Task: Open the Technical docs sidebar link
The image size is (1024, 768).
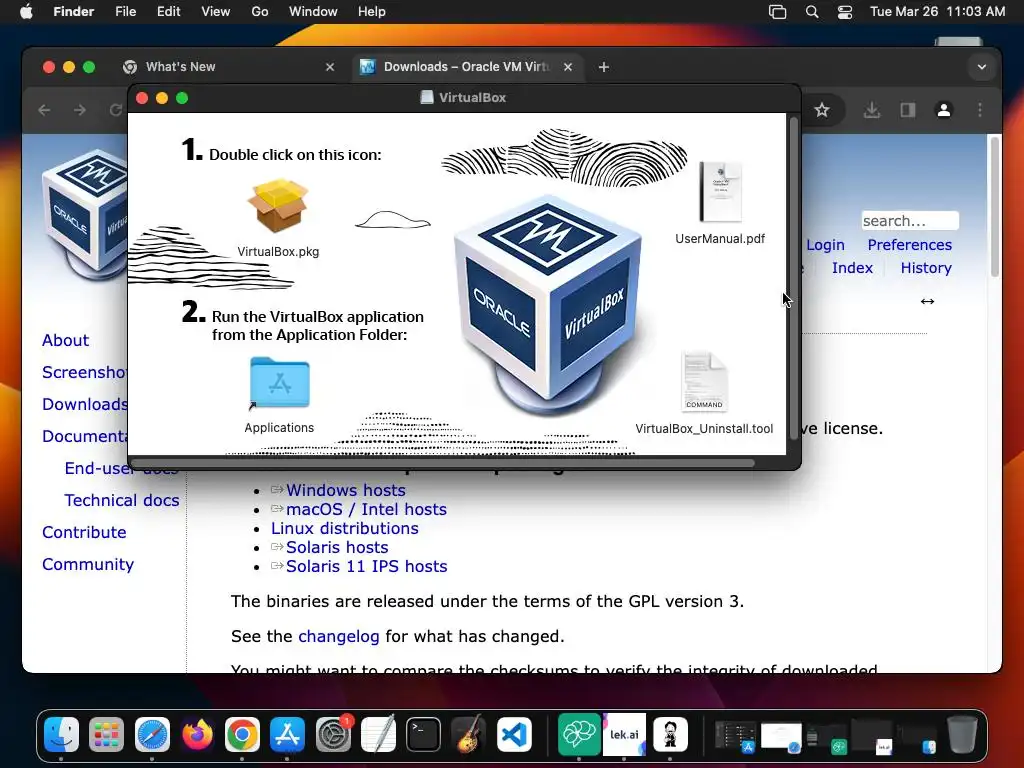Action: [x=121, y=500]
